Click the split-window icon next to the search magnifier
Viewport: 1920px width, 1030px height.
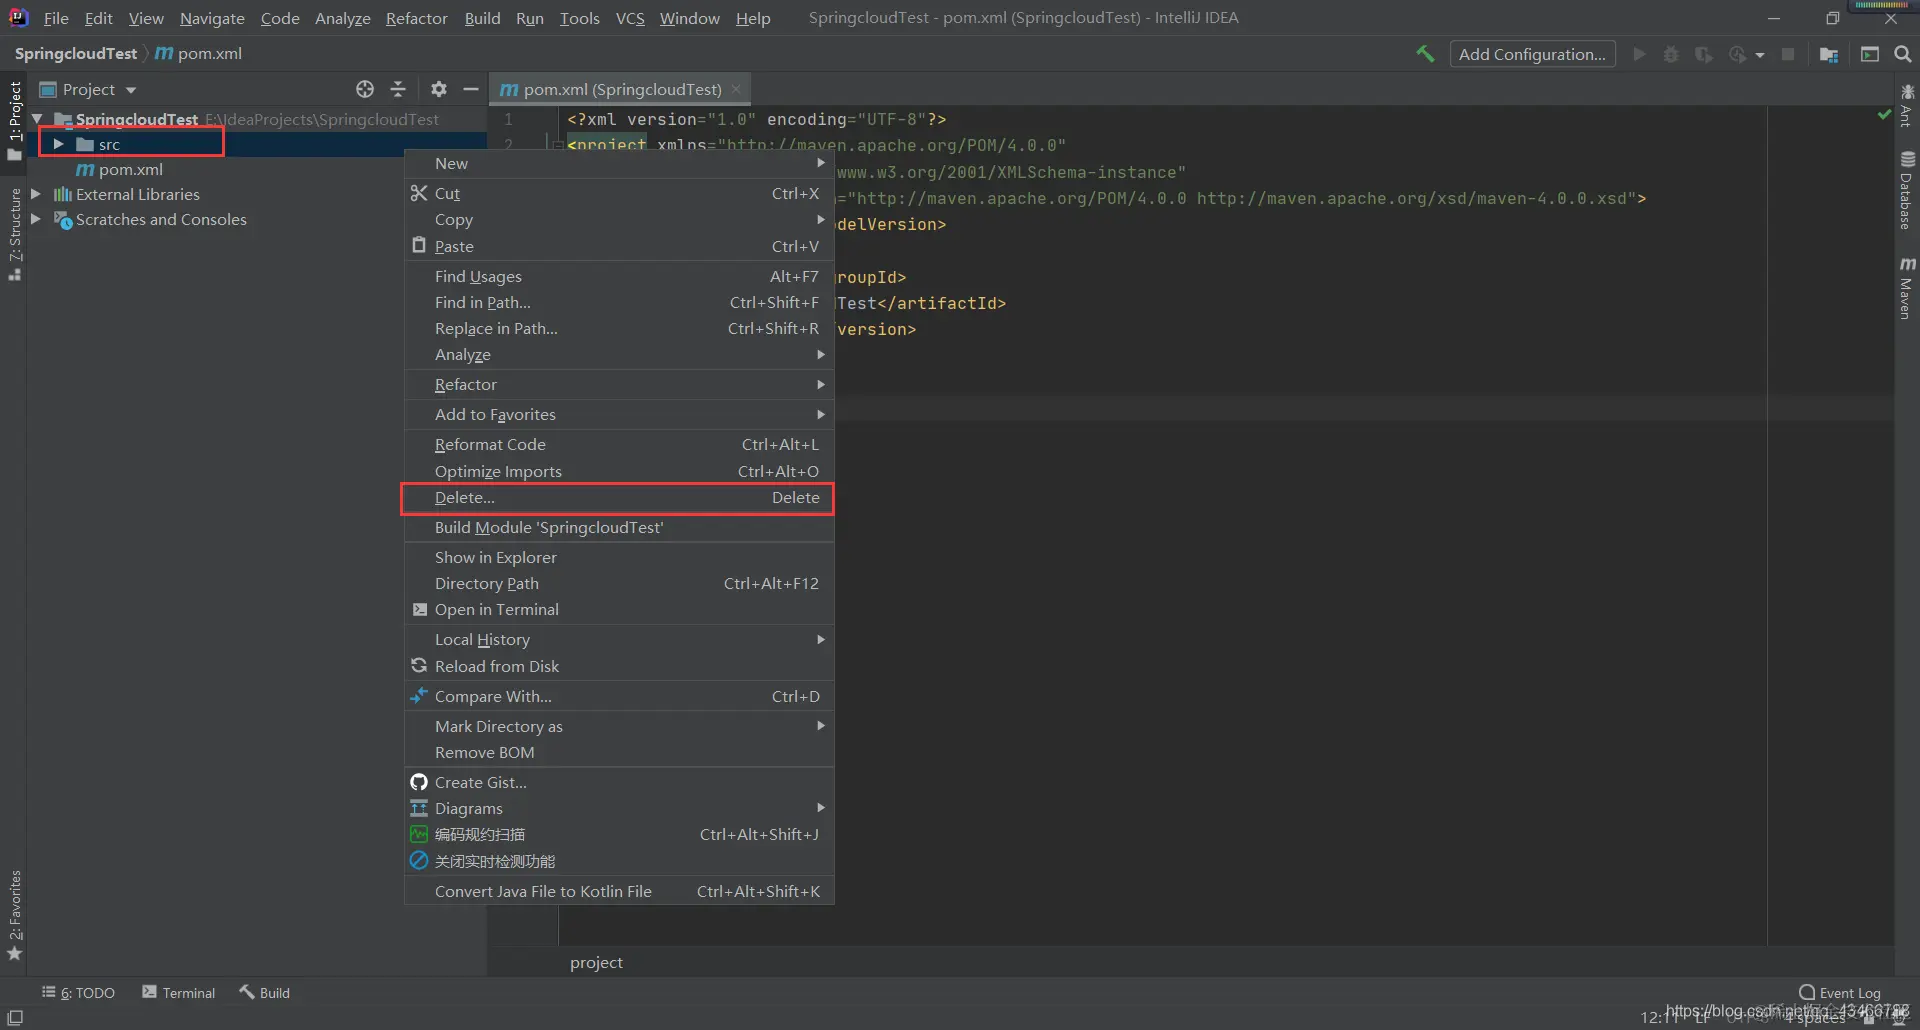[1870, 54]
